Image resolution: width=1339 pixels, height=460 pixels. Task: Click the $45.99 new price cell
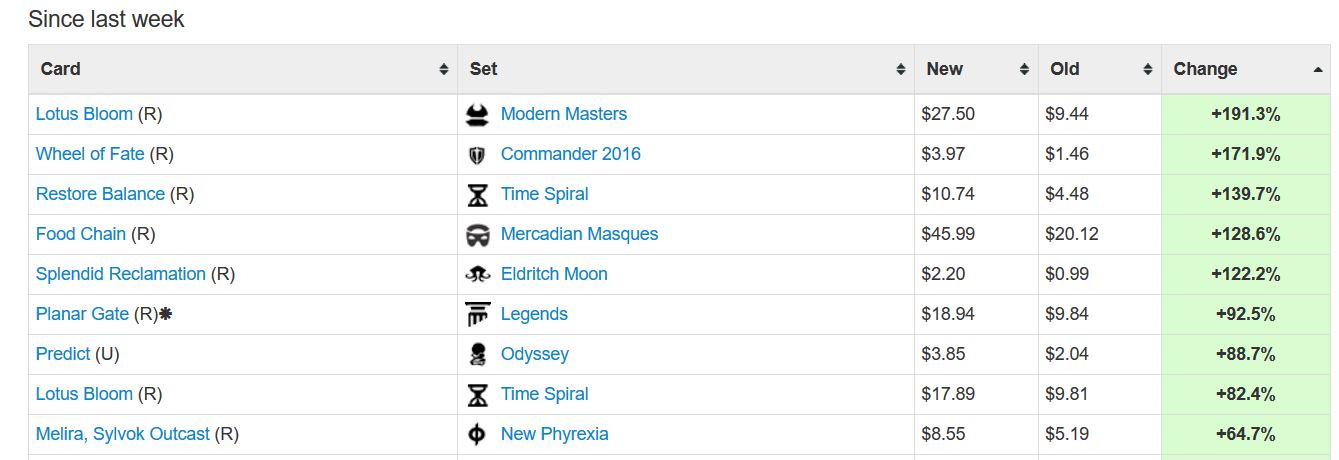point(948,234)
